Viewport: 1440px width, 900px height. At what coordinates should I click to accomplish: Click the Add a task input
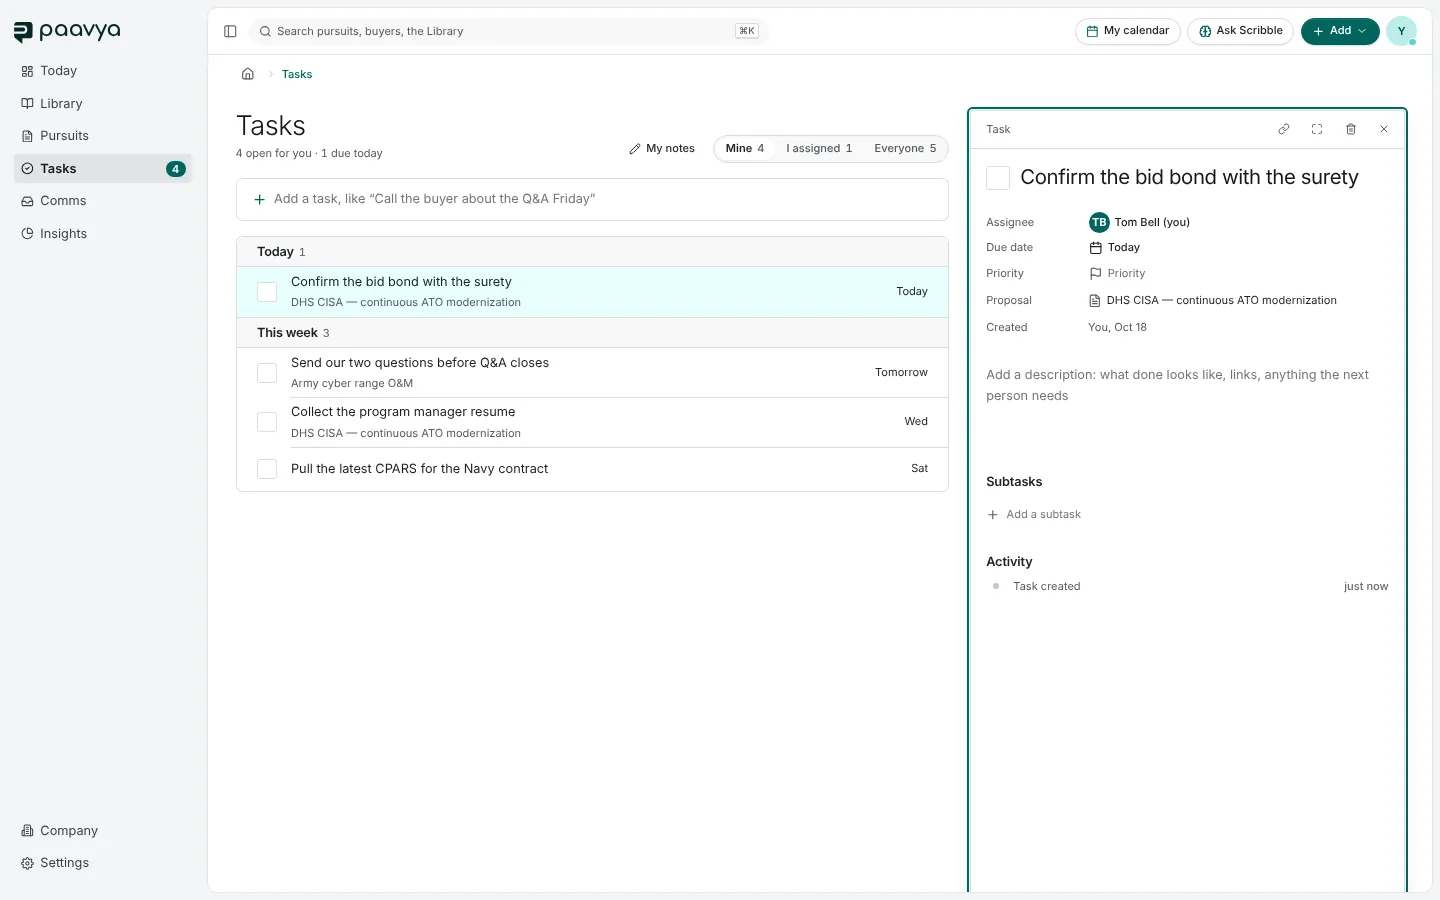tap(592, 199)
